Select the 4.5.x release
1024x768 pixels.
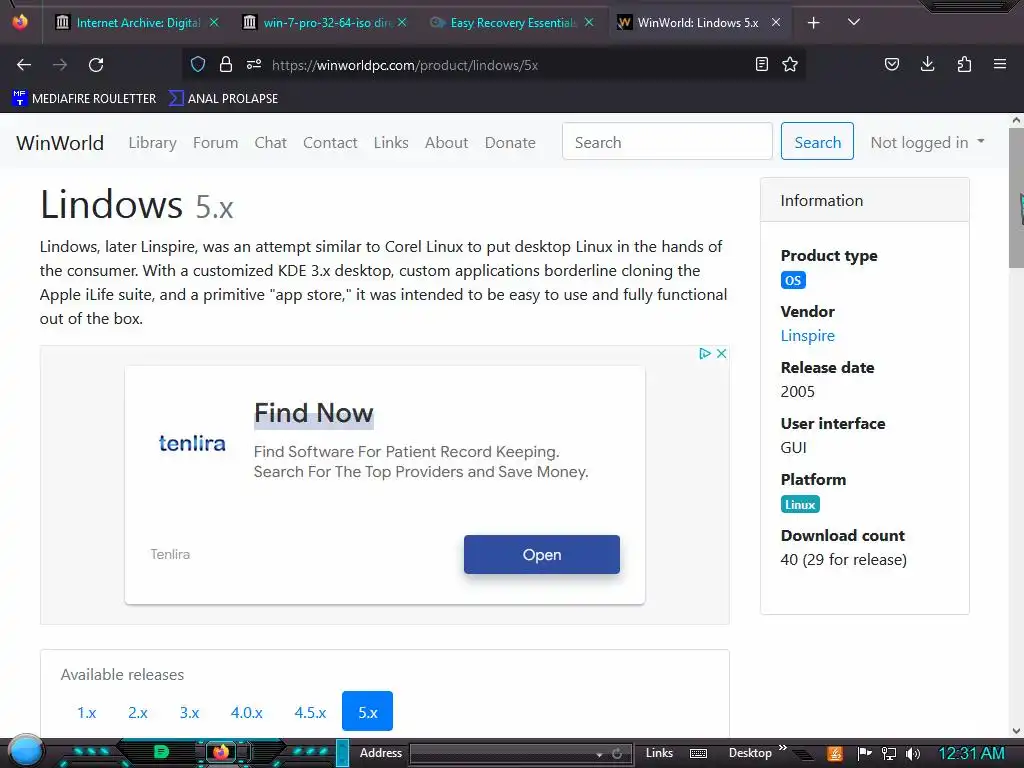coord(310,712)
